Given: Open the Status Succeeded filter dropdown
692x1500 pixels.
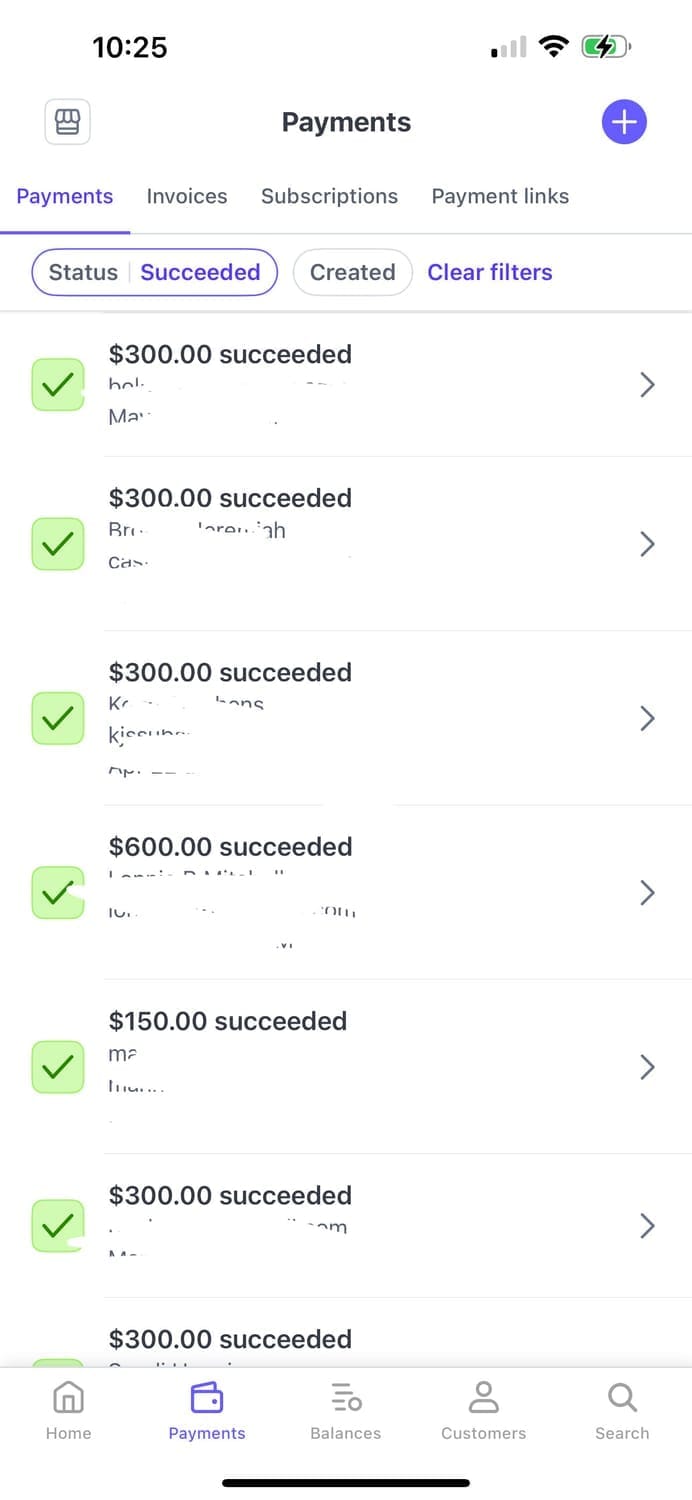Looking at the screenshot, I should pyautogui.click(x=155, y=272).
